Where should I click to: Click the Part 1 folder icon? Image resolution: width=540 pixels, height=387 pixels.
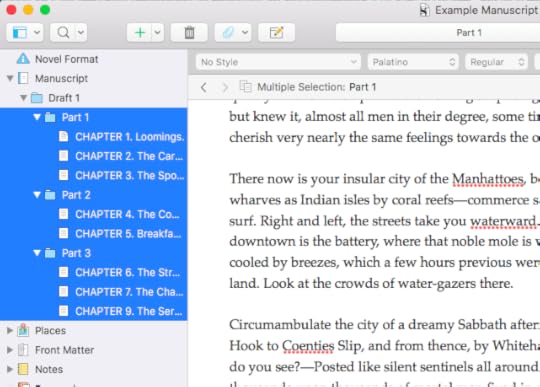[50, 117]
